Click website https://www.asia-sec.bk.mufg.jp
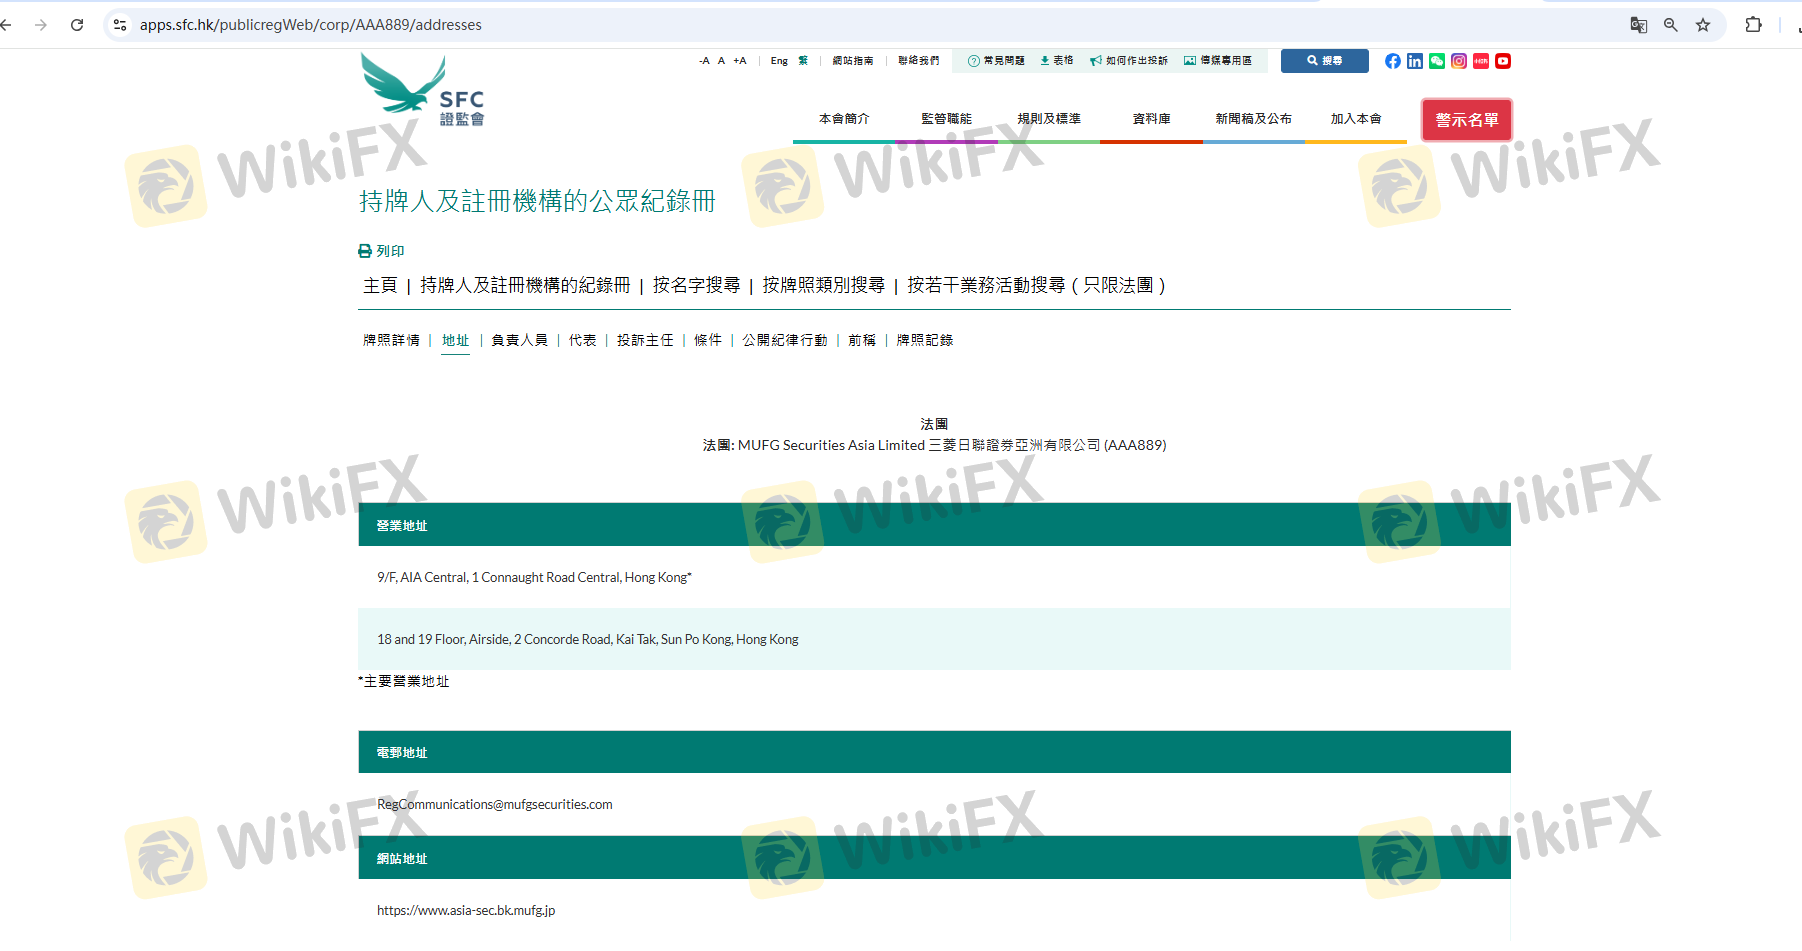This screenshot has height=951, width=1802. click(466, 911)
